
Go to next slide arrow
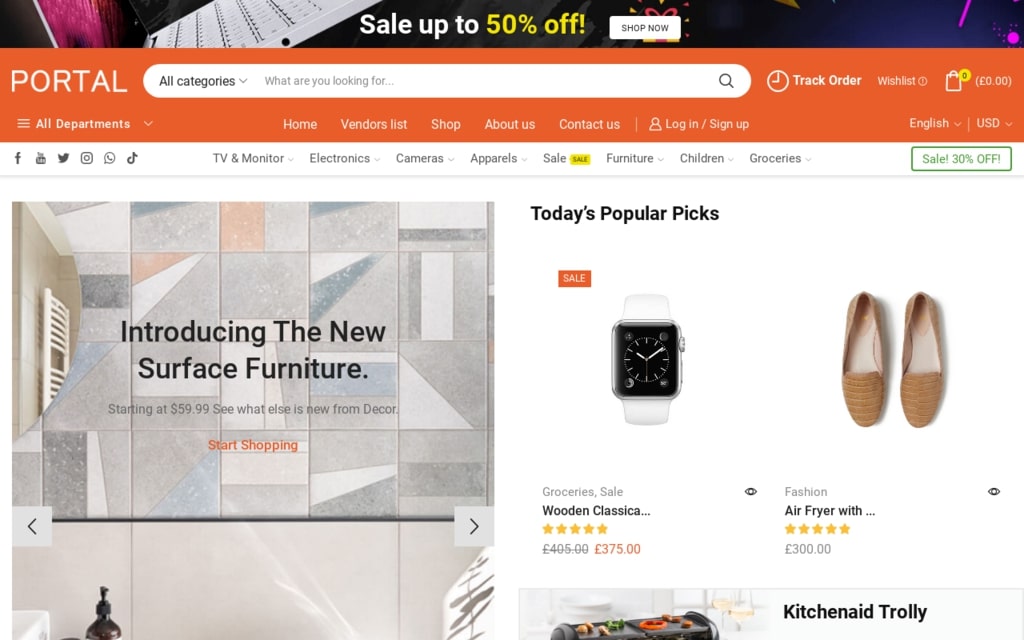click(474, 526)
